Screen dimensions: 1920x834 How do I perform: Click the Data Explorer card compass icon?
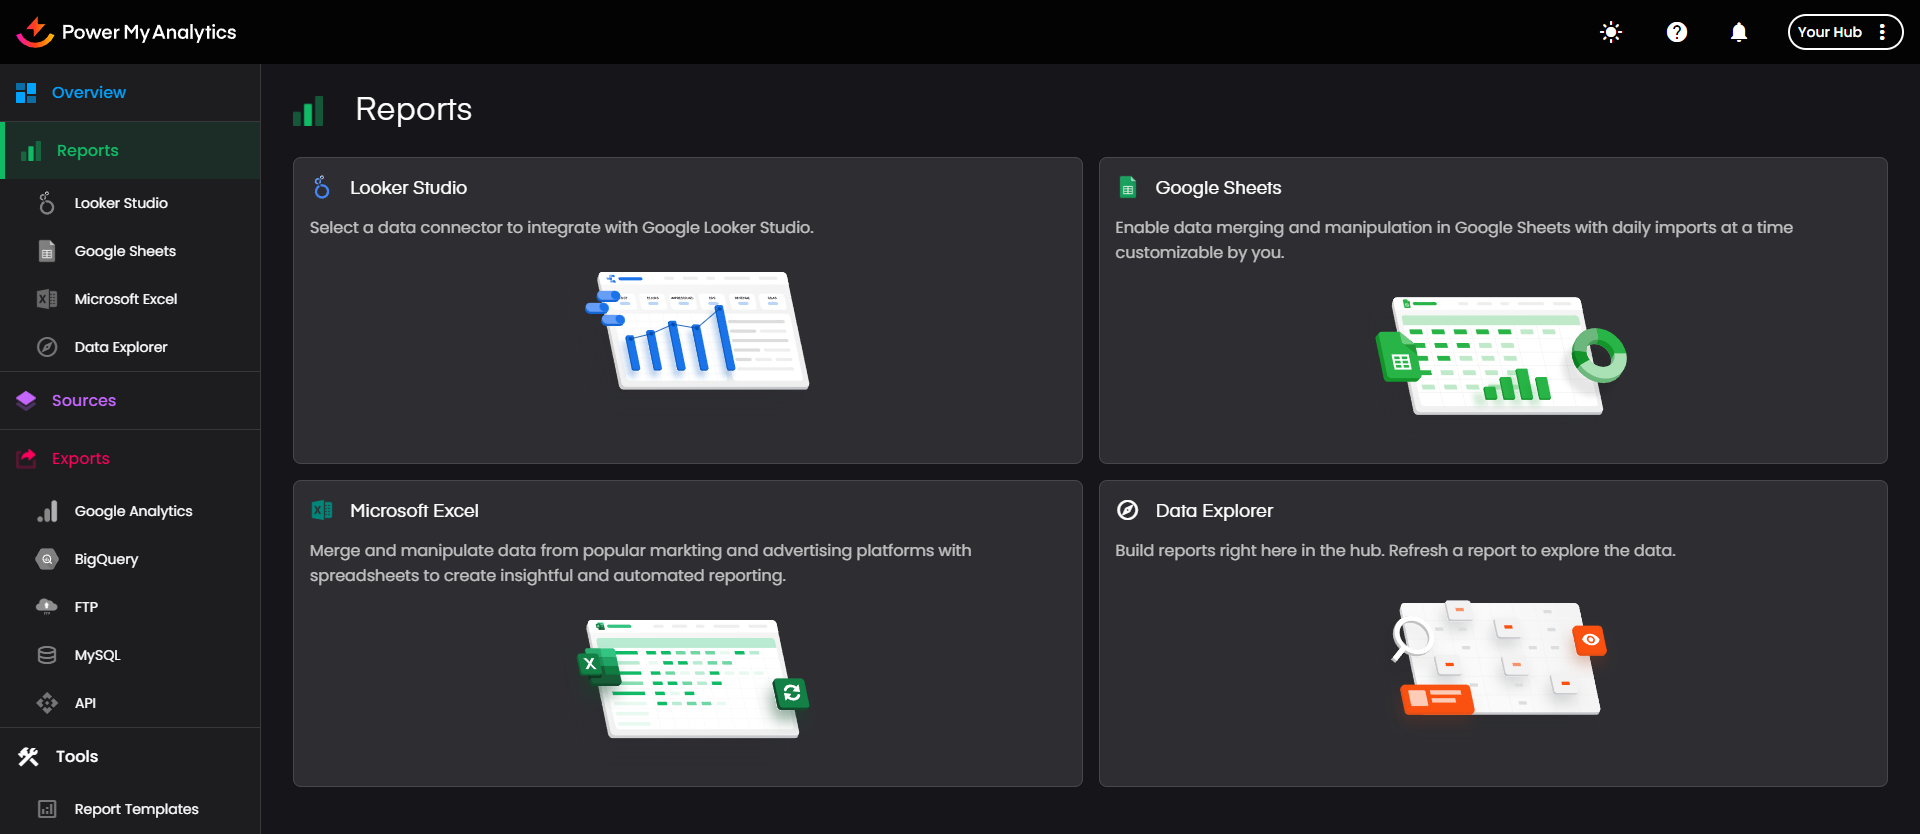(1127, 510)
